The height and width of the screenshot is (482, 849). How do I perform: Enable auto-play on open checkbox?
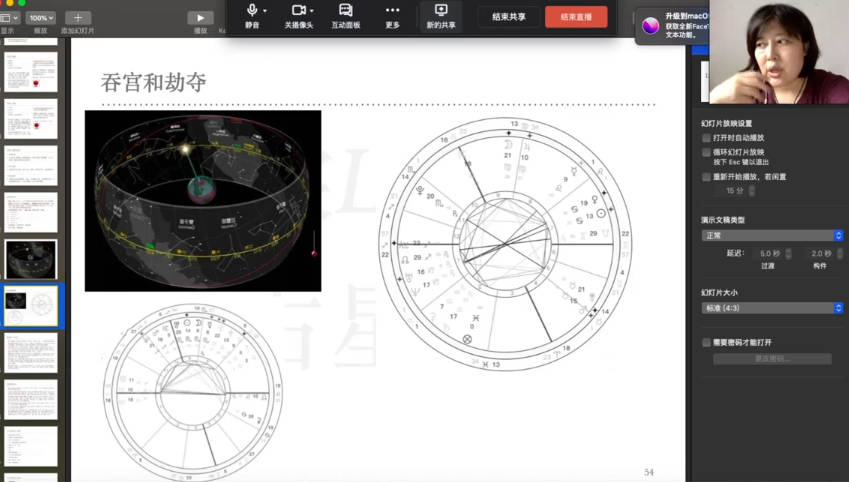point(707,137)
